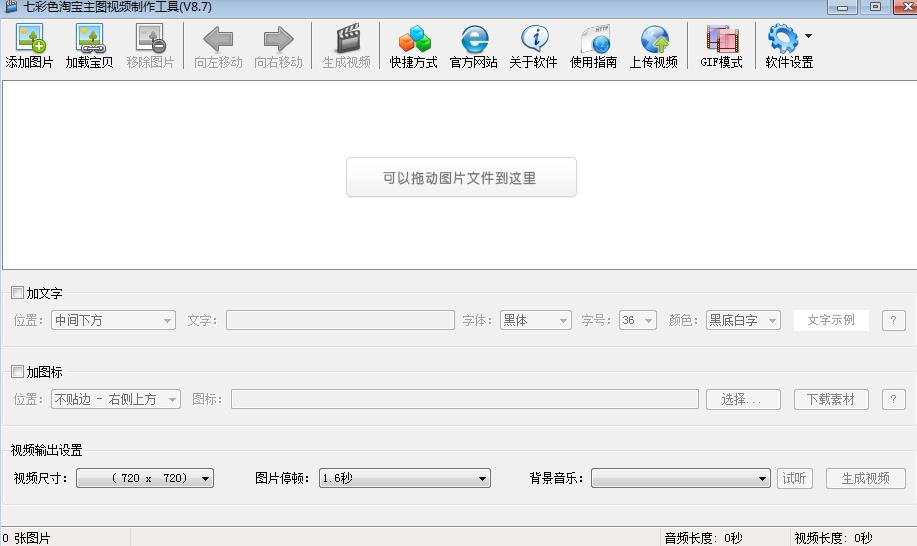Click the app icon in title bar

click(11, 6)
